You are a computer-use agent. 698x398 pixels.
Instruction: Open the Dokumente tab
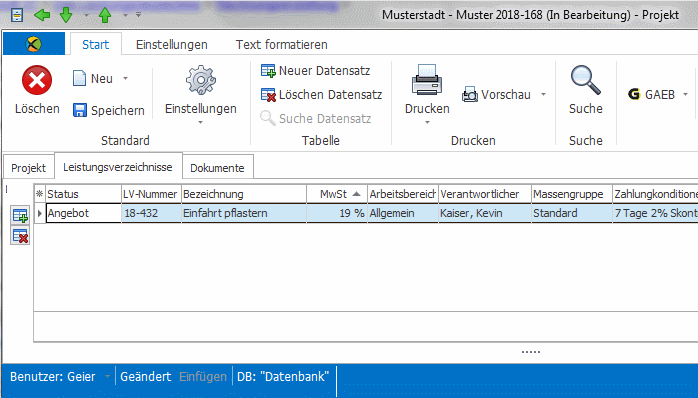point(218,168)
